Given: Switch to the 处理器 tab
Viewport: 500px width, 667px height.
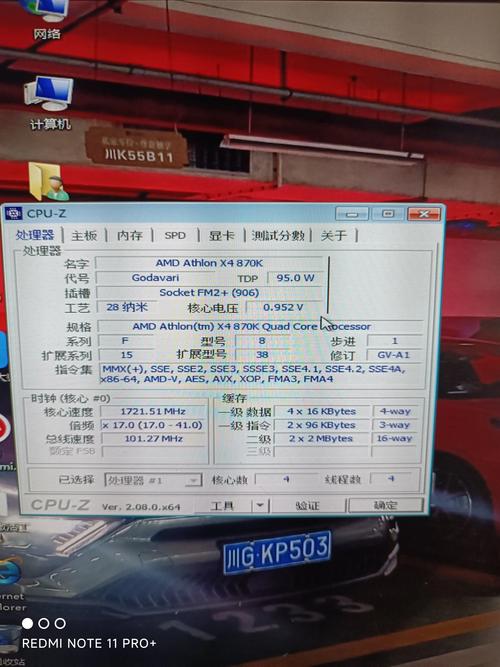Looking at the screenshot, I should click(35, 235).
